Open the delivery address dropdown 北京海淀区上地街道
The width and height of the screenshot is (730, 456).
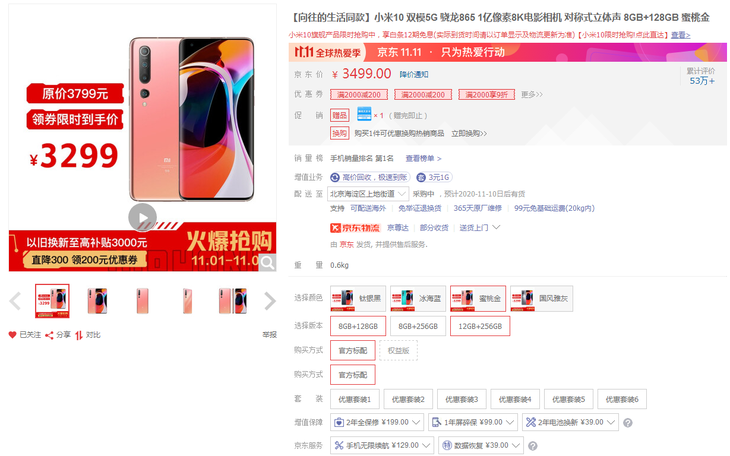tap(368, 194)
